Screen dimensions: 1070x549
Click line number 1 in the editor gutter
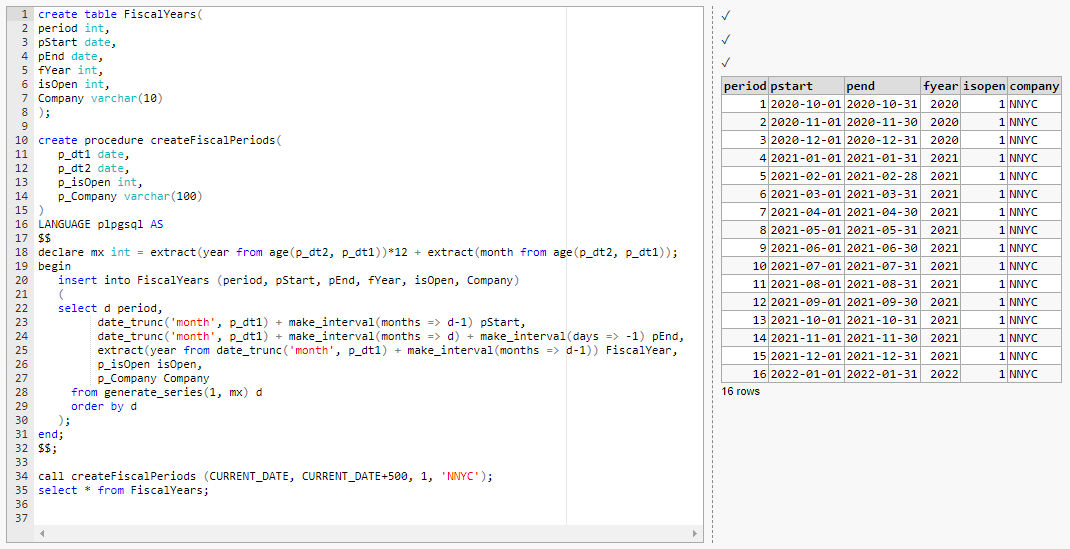click(x=25, y=14)
